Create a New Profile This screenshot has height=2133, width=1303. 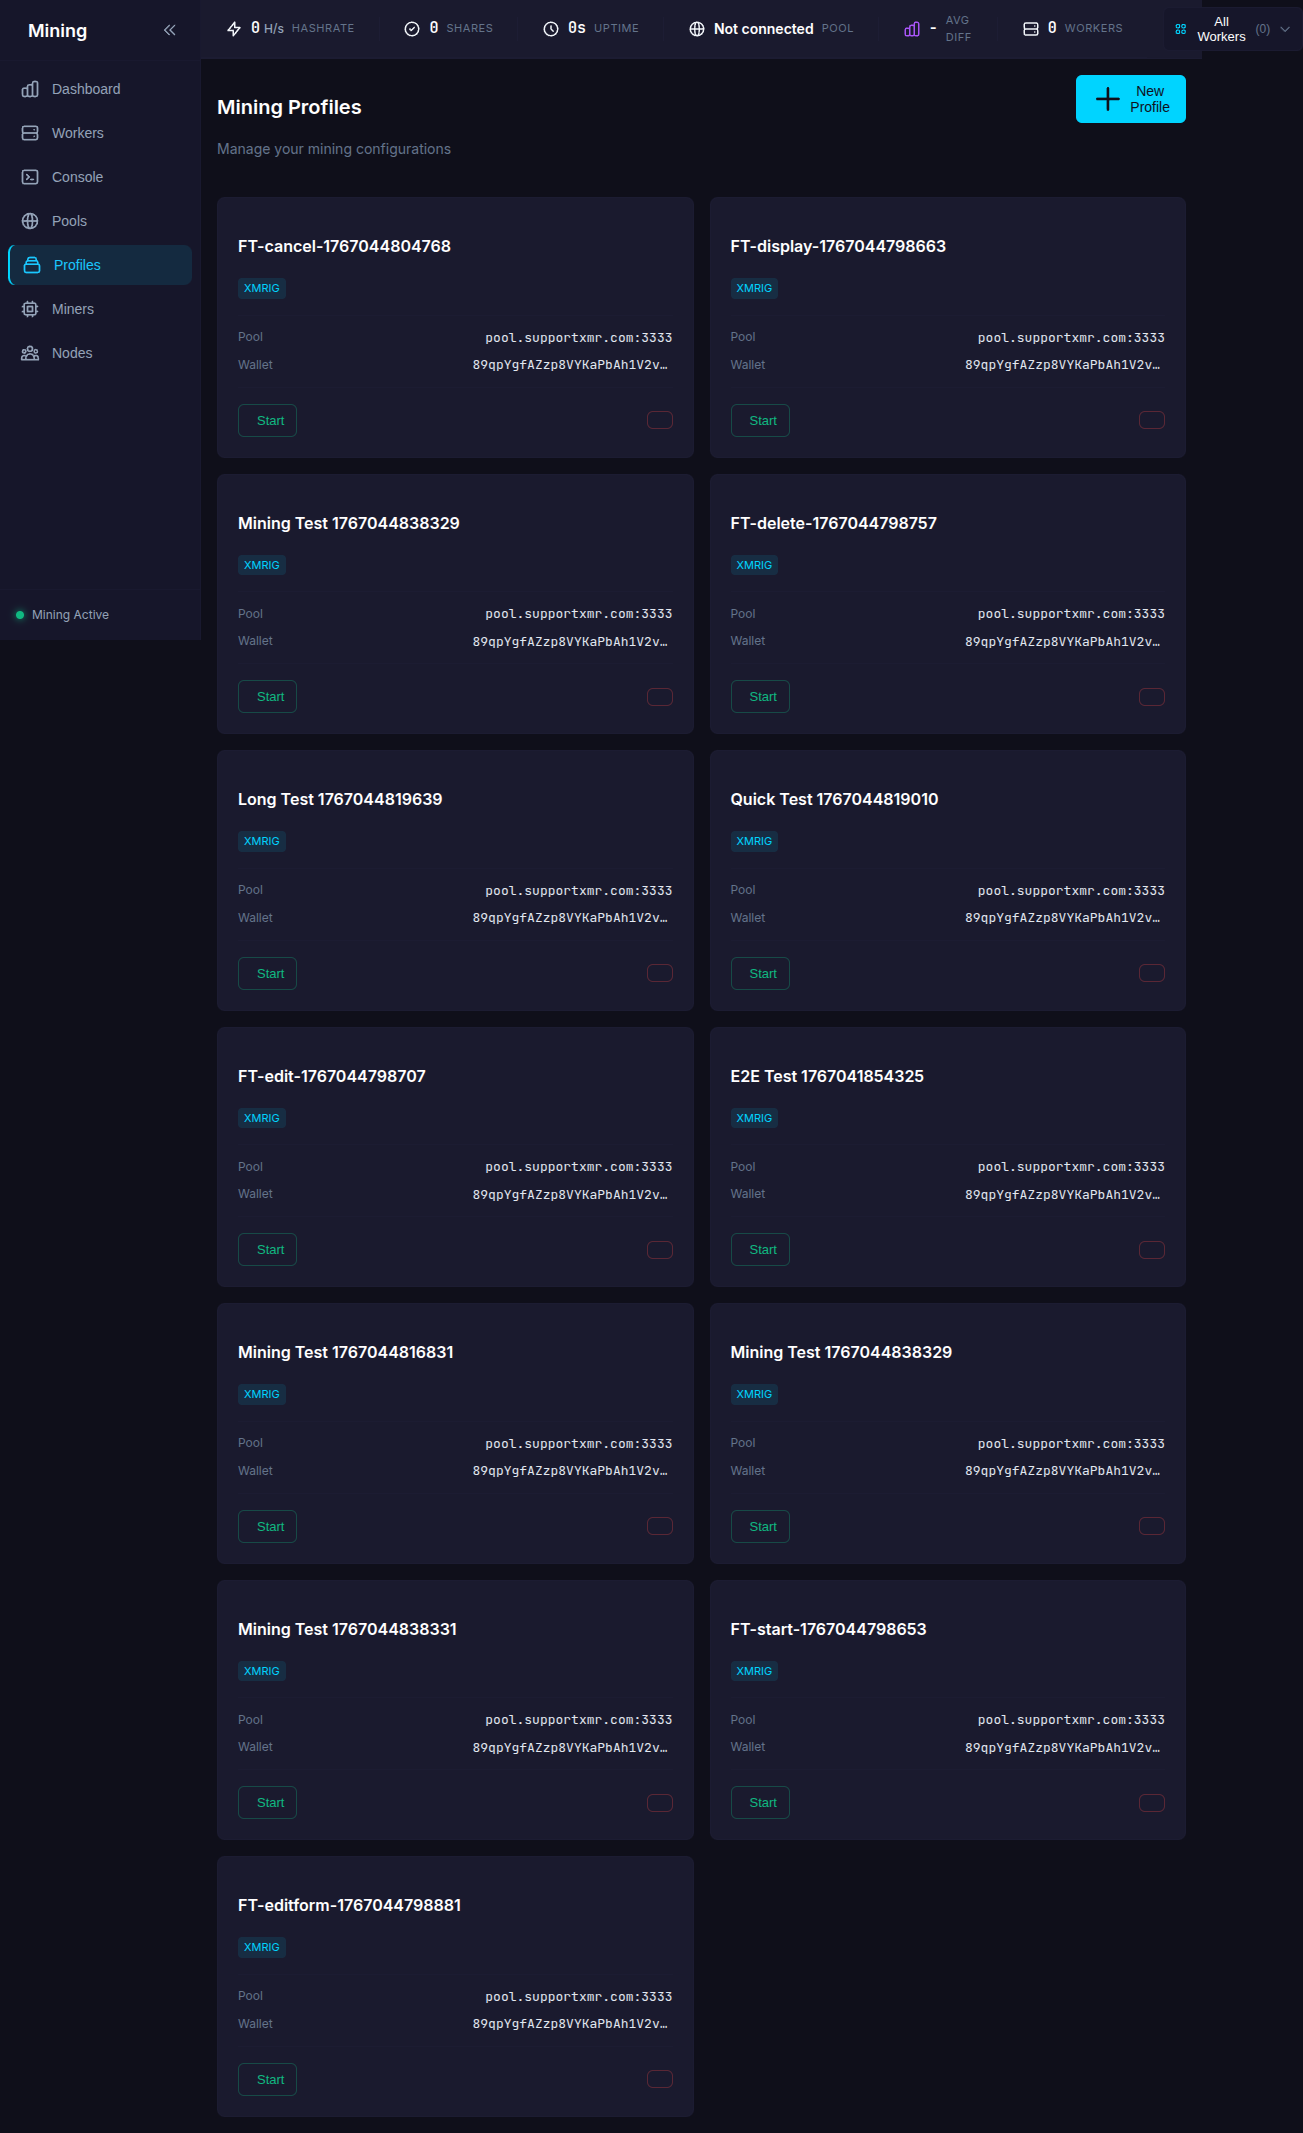coord(1130,99)
